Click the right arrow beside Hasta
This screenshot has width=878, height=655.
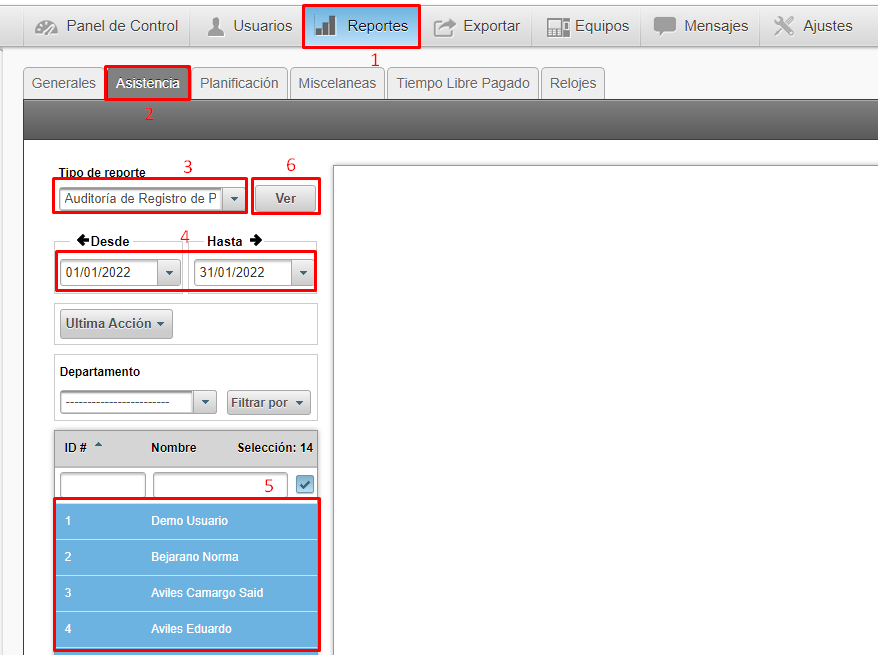256,241
